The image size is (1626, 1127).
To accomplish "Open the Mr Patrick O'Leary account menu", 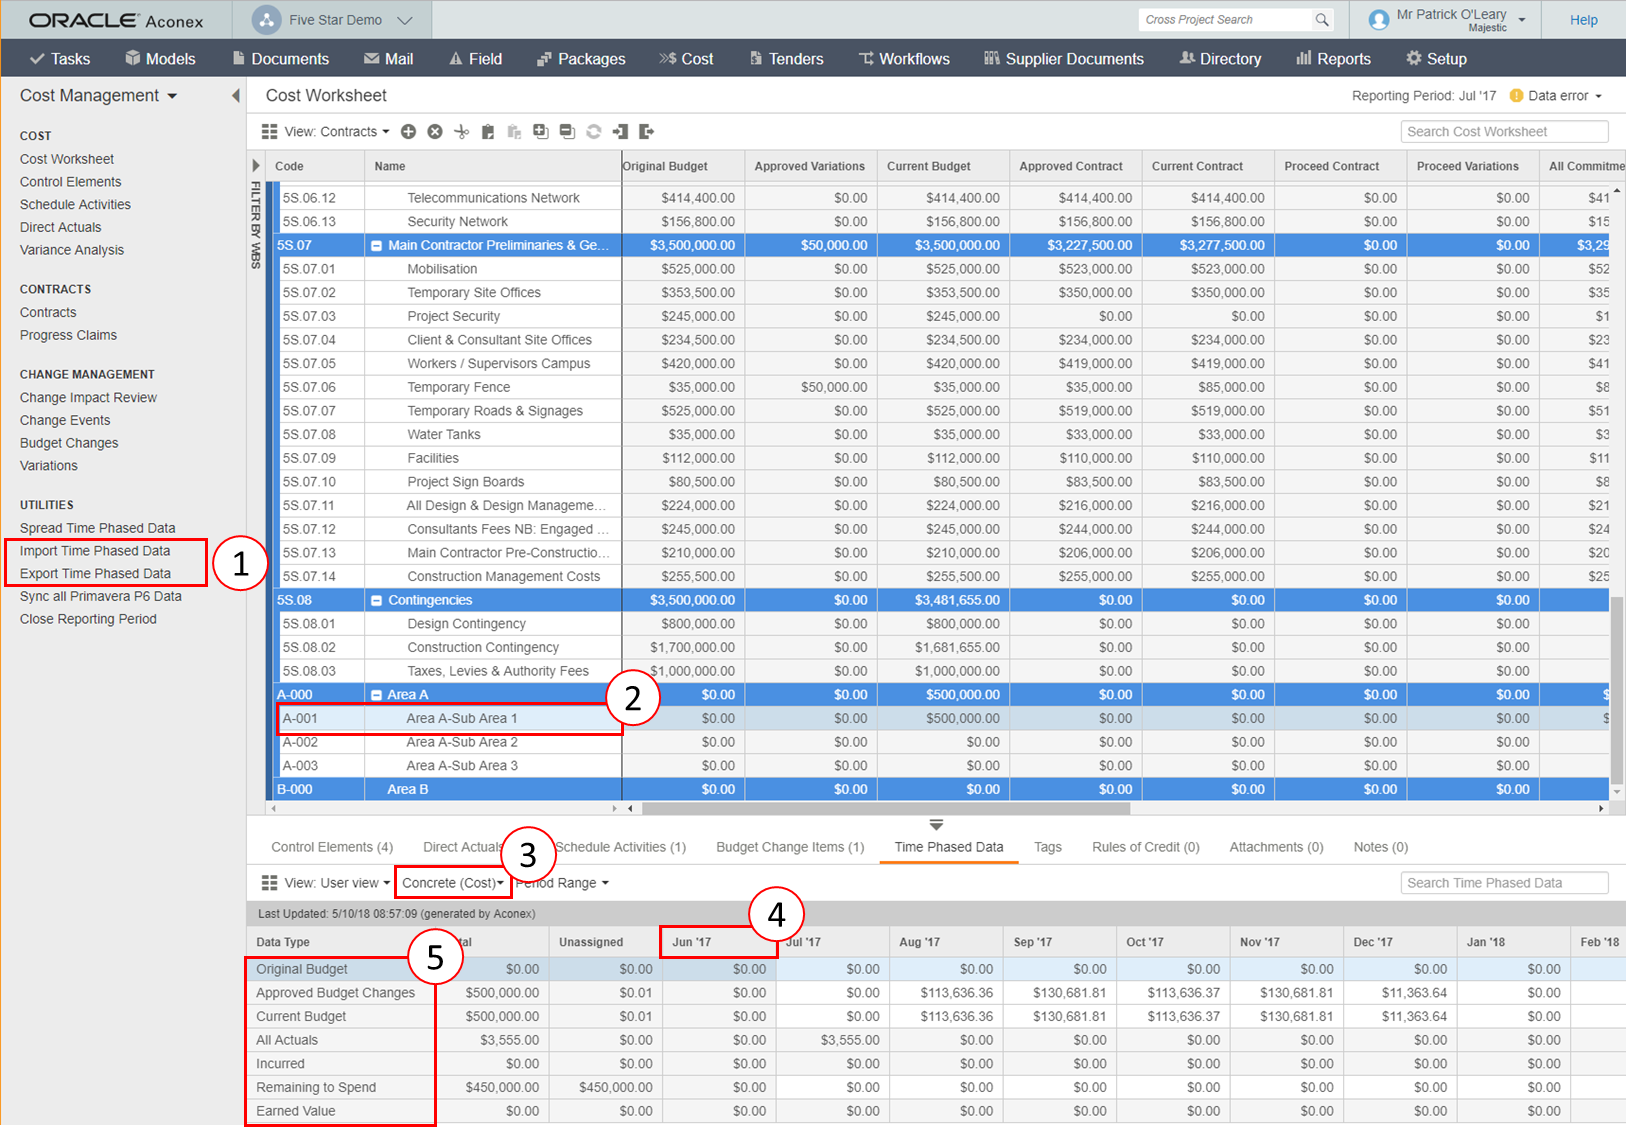I will coord(1522,20).
